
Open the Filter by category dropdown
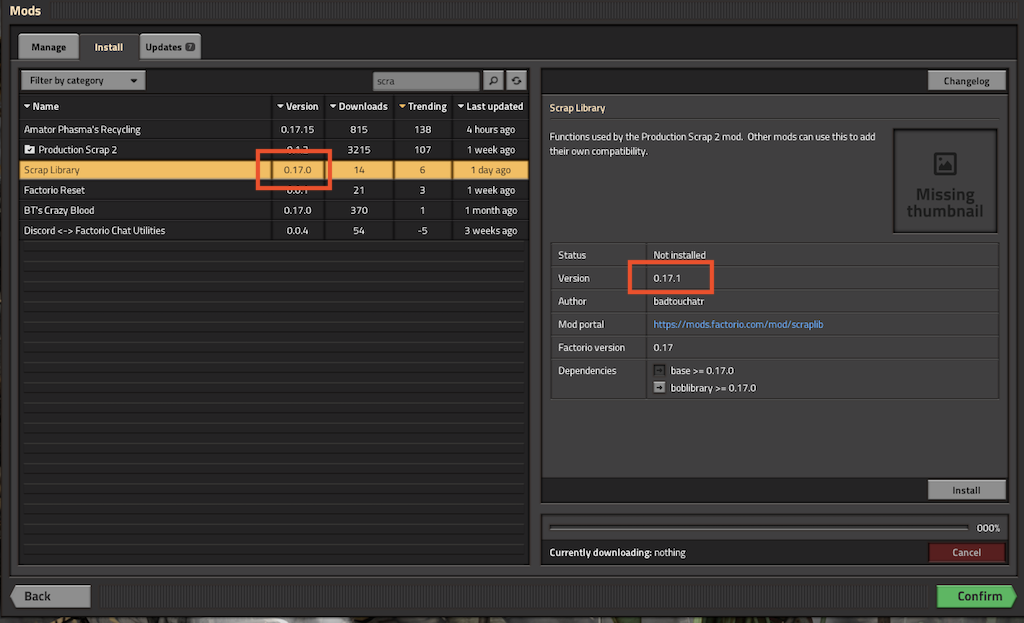coord(83,81)
